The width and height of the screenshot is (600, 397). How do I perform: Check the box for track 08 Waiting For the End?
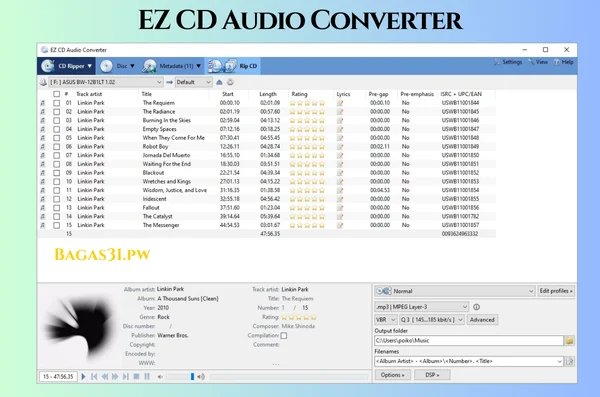57,164
